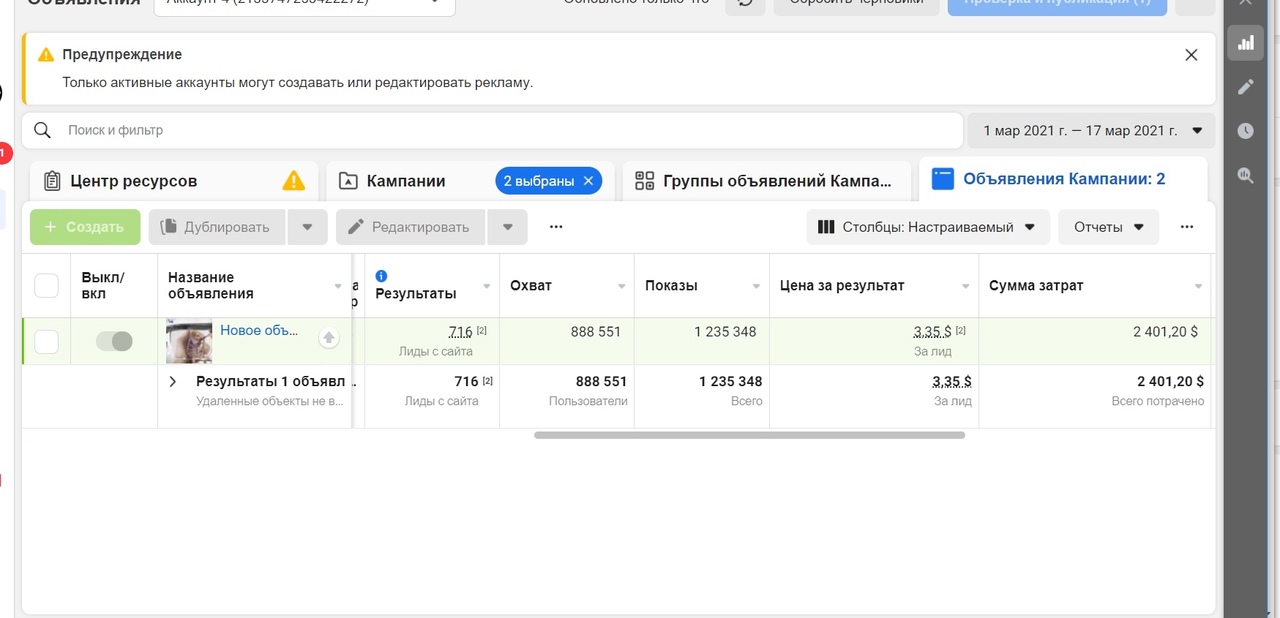The image size is (1280, 618).
Task: Tick the select-all checkbox in the header
Action: click(46, 285)
